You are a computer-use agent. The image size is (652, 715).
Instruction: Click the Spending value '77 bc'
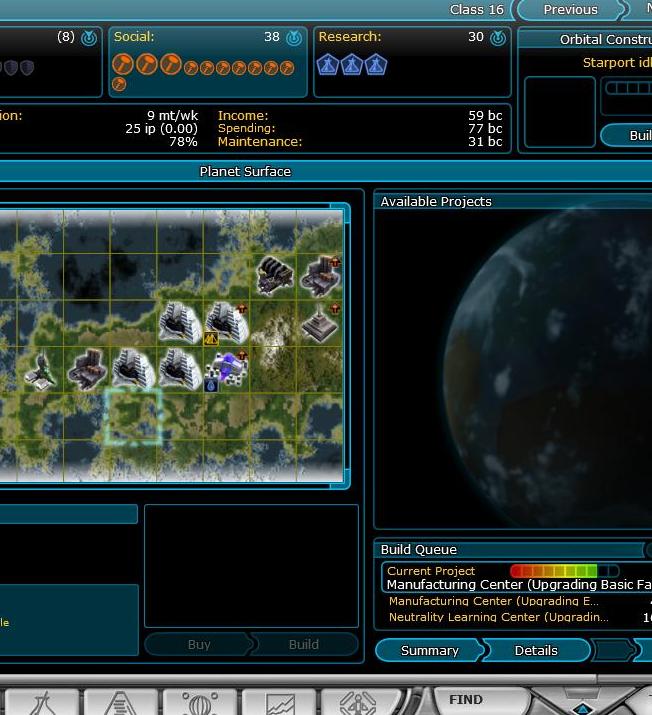point(485,129)
